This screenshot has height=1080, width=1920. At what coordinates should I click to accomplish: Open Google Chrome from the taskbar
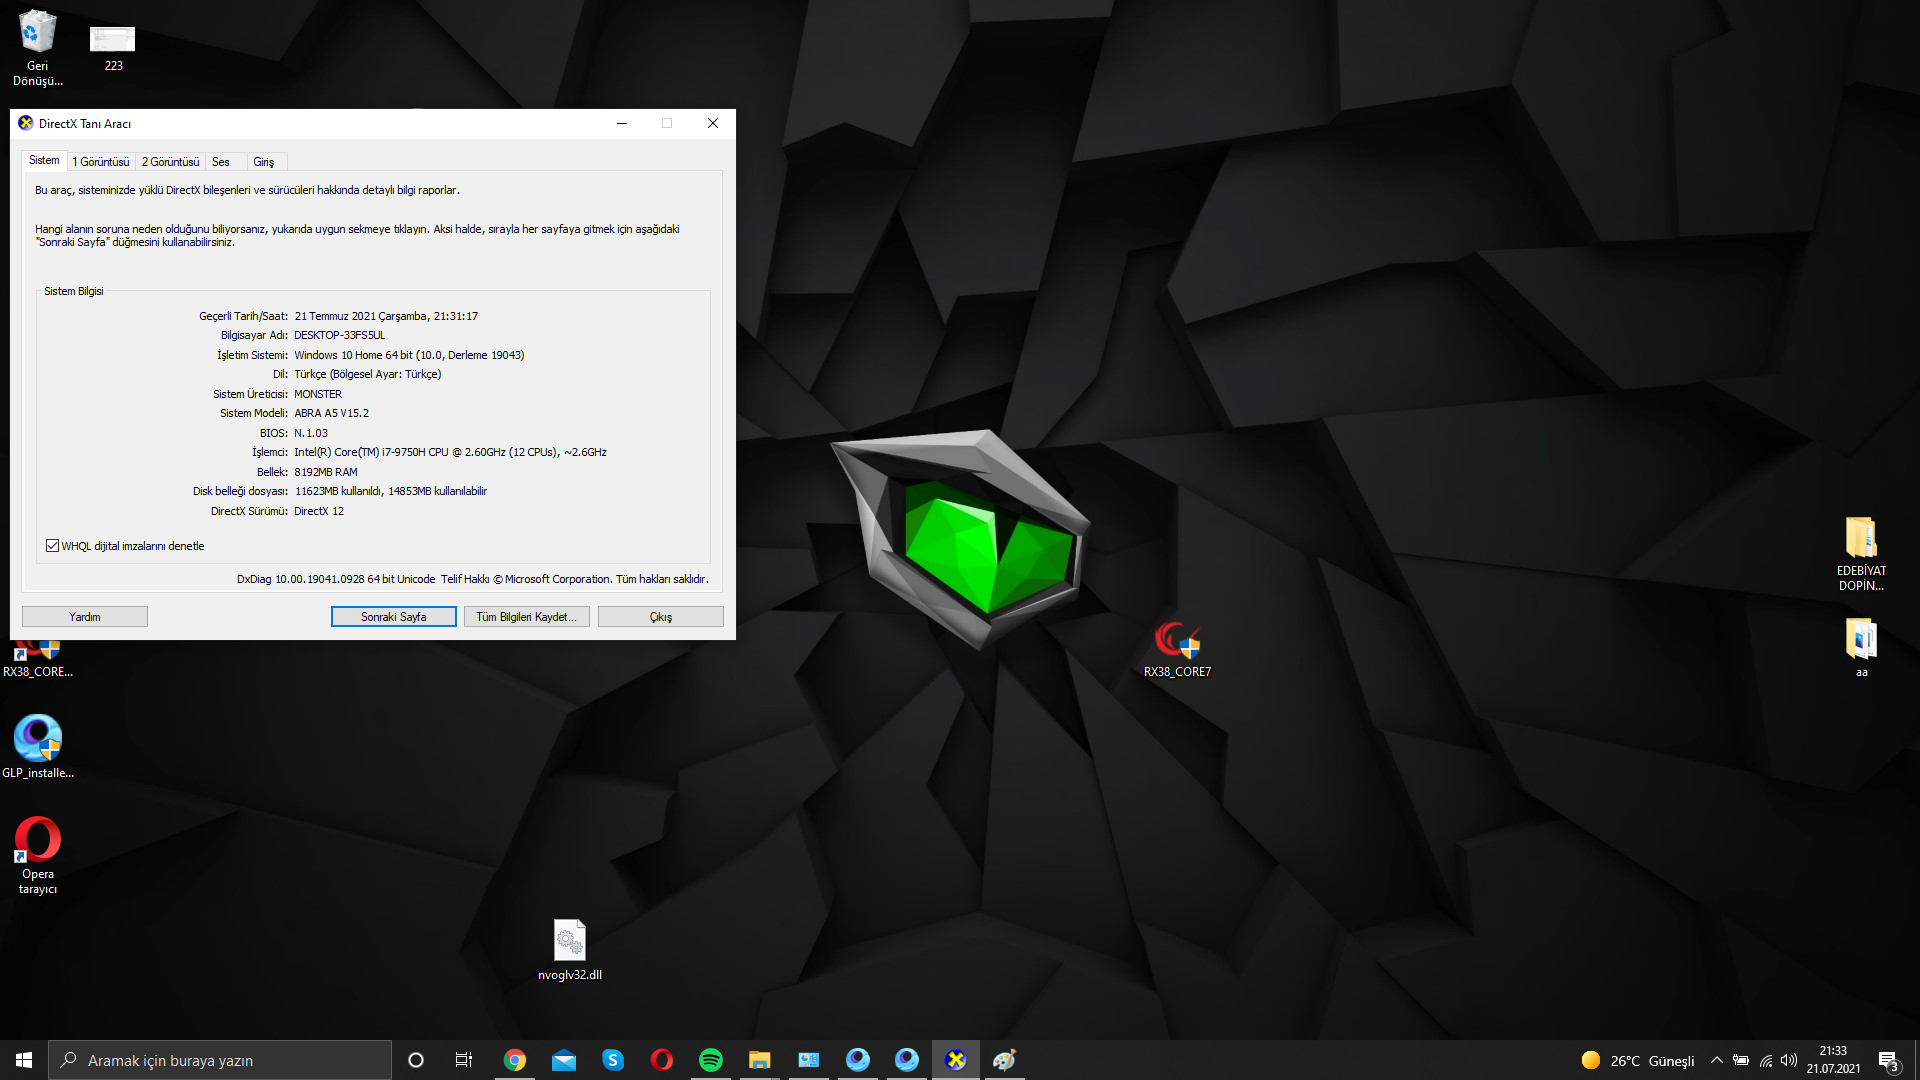tap(515, 1060)
